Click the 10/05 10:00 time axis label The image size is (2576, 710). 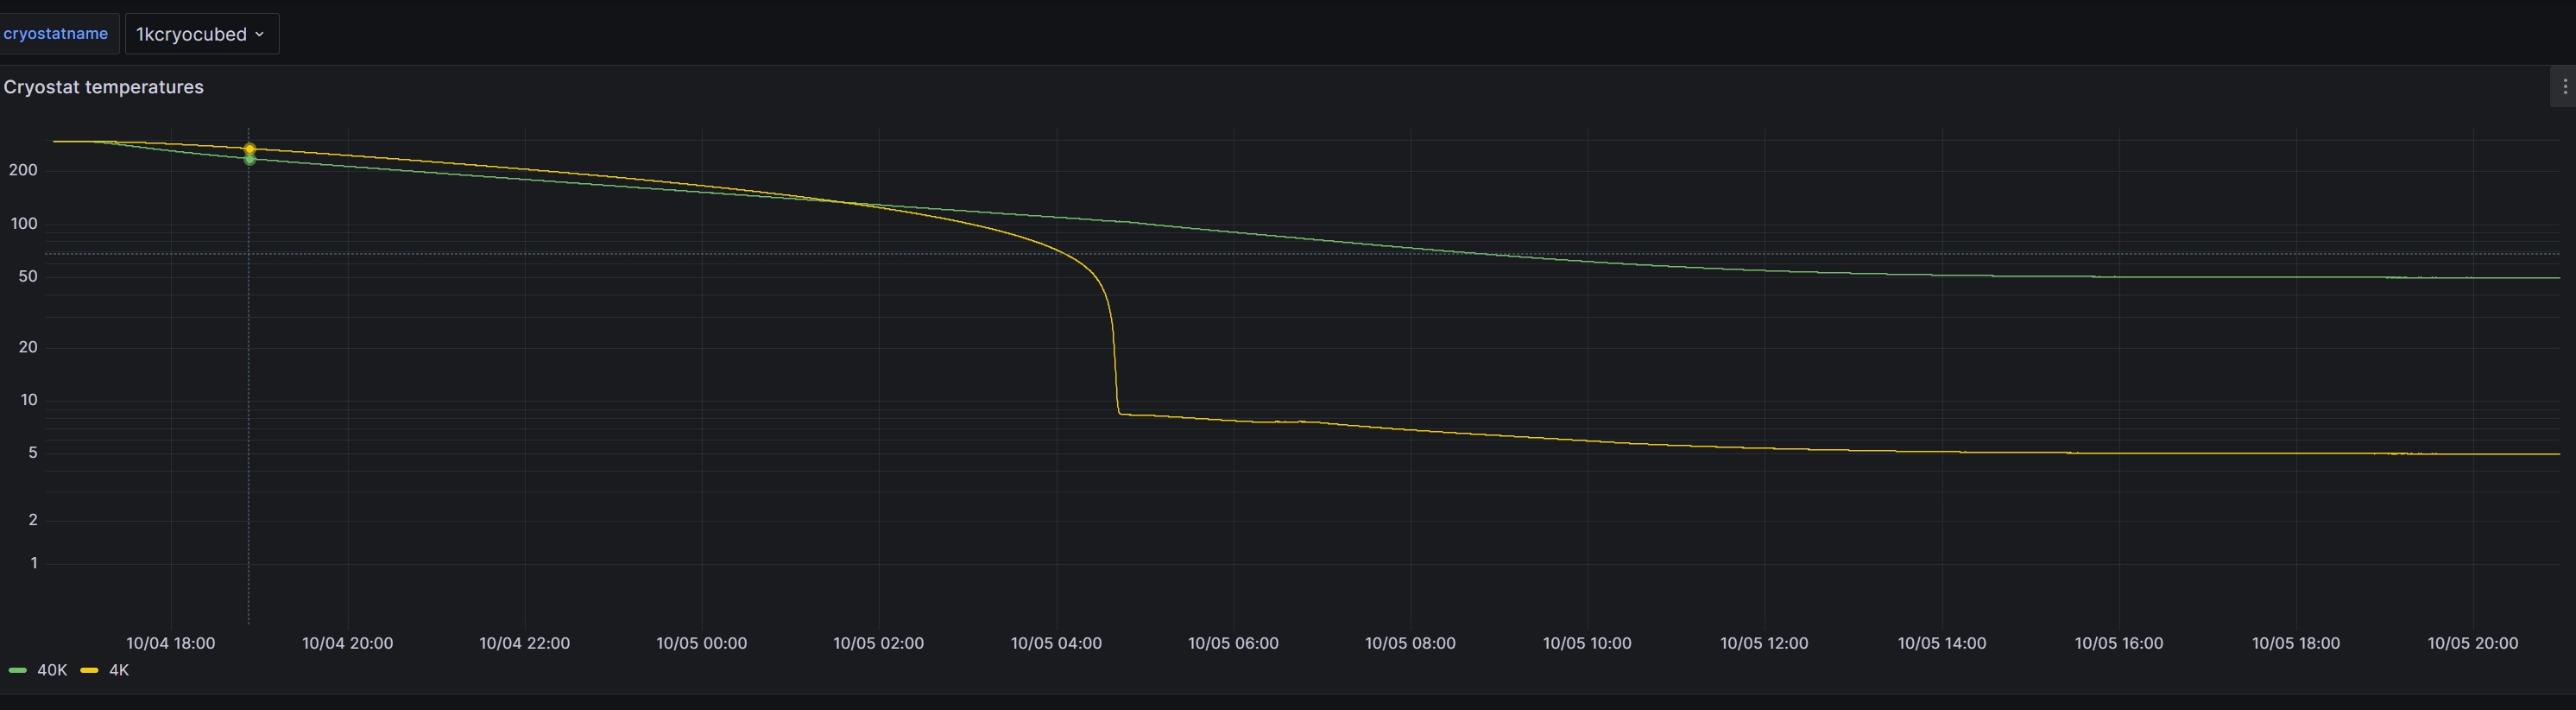(x=1588, y=643)
